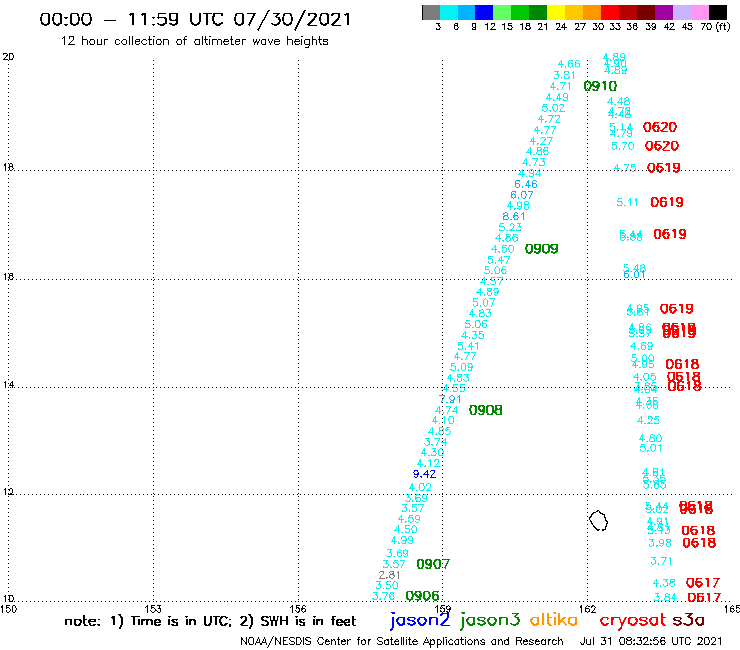Select the pure blue legend swatch

[x=484, y=12]
